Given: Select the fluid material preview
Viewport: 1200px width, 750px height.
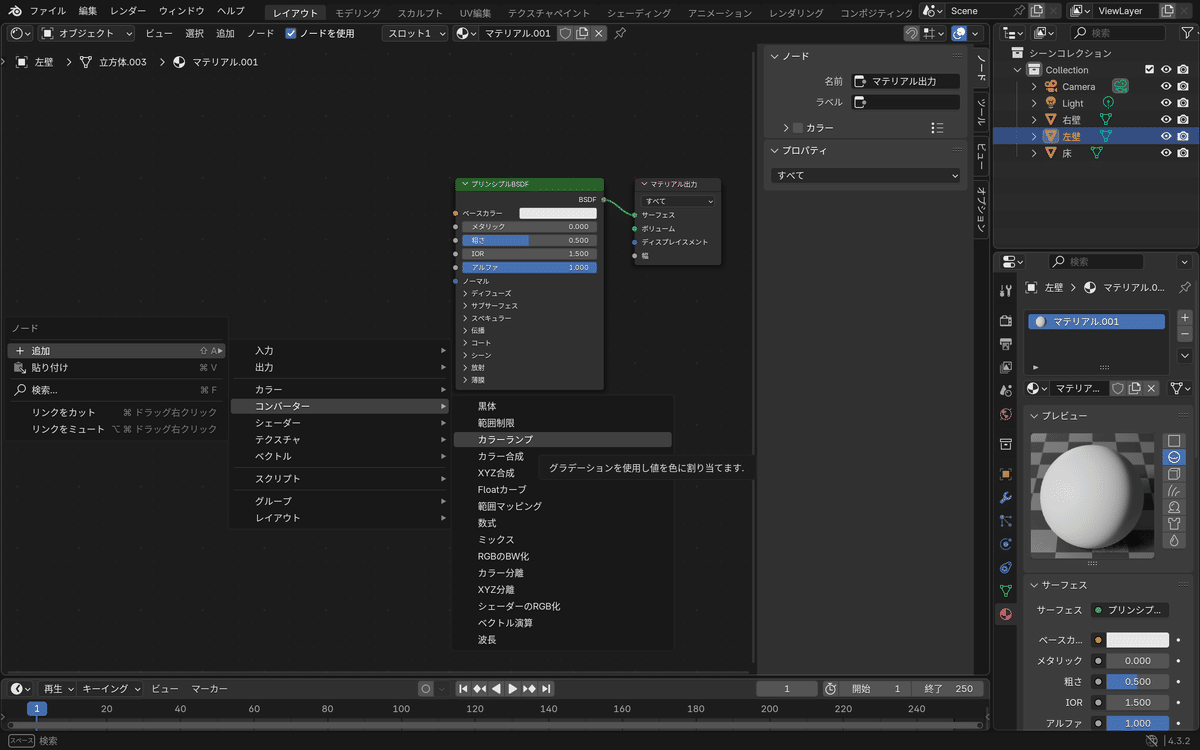Looking at the screenshot, I should pyautogui.click(x=1174, y=540).
